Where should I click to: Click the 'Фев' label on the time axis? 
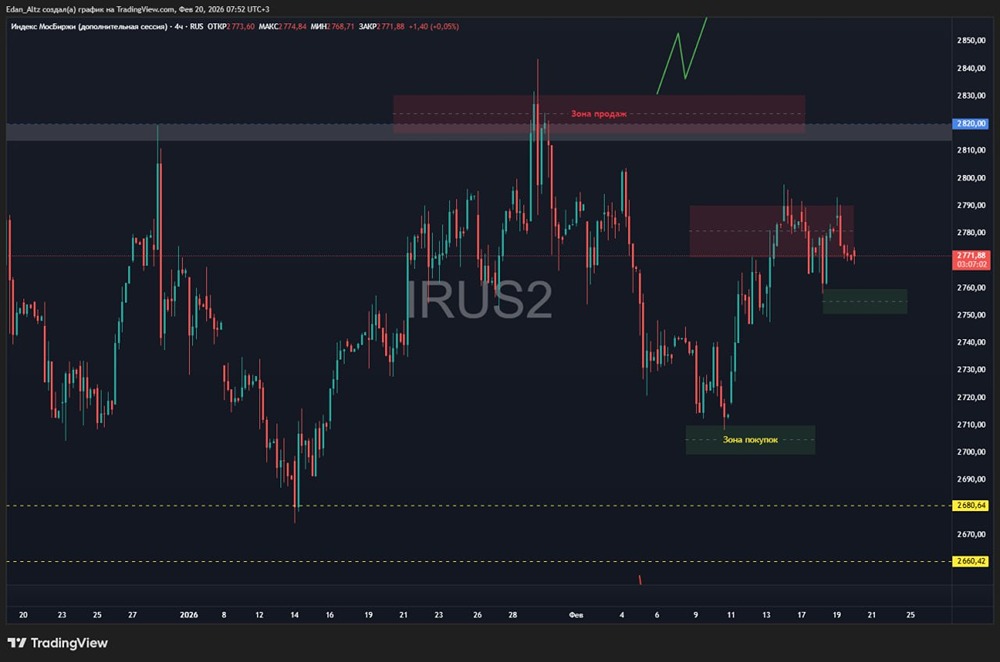pyautogui.click(x=576, y=615)
